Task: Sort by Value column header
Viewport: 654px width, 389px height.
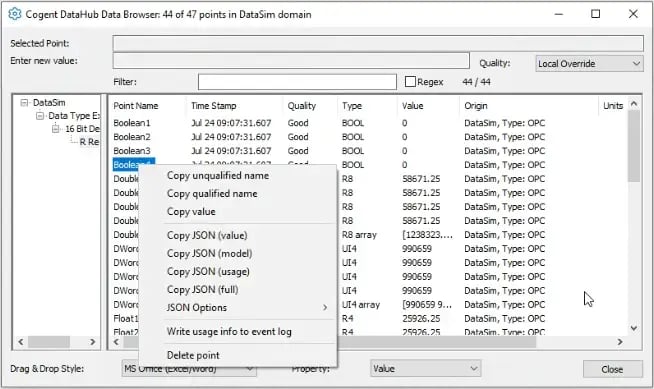Action: click(x=413, y=106)
